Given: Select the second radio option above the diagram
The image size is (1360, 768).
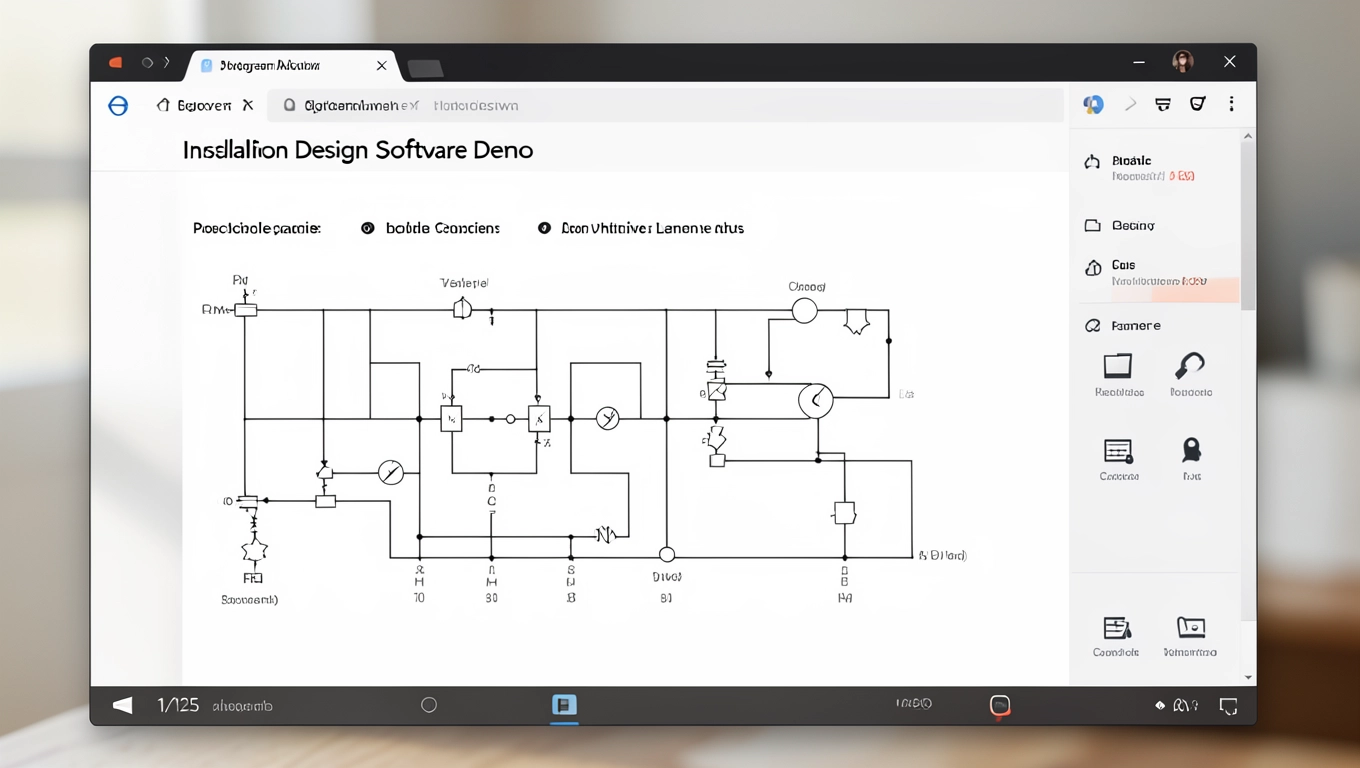Looking at the screenshot, I should 544,228.
